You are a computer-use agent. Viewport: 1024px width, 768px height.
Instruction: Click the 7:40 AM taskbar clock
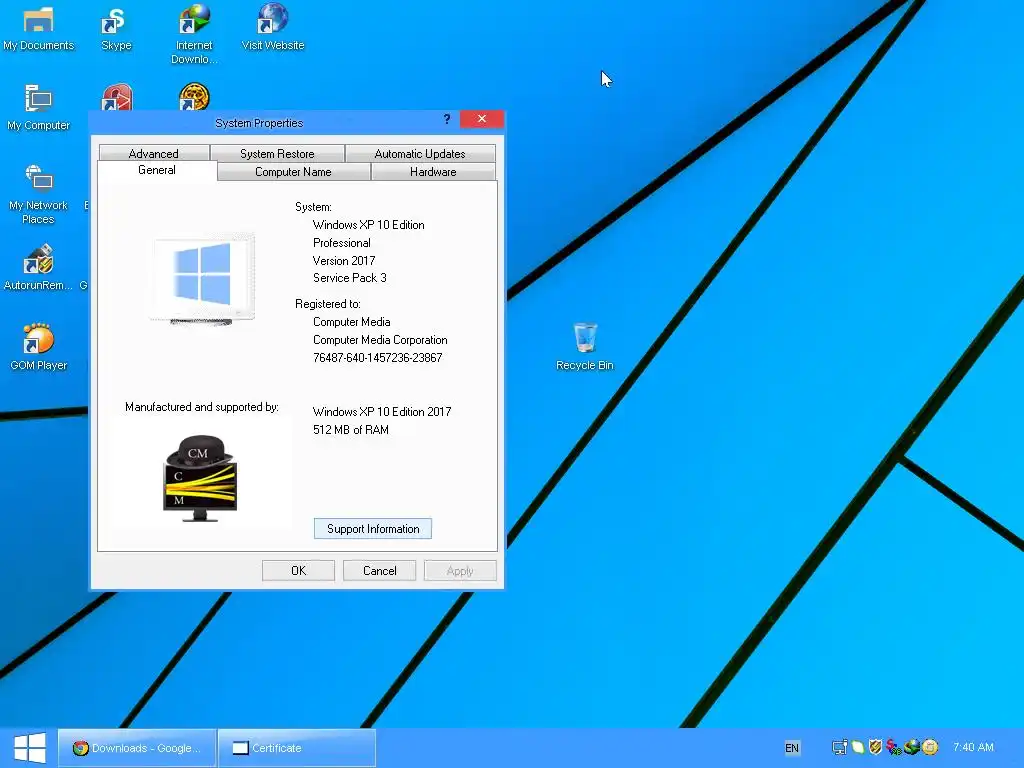point(973,747)
